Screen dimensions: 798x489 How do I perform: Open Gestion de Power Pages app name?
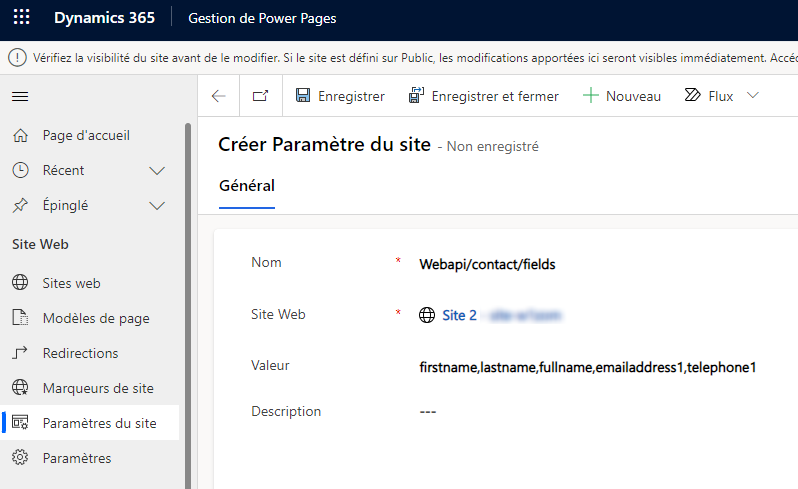tap(262, 18)
